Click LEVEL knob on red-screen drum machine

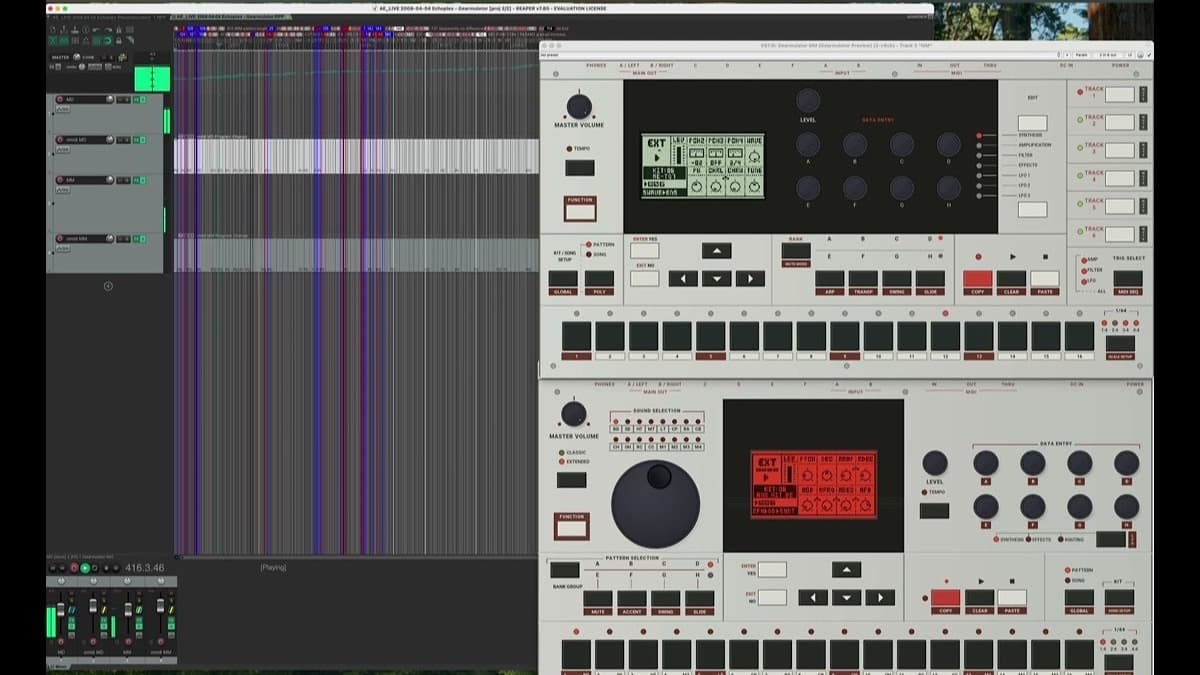(935, 463)
